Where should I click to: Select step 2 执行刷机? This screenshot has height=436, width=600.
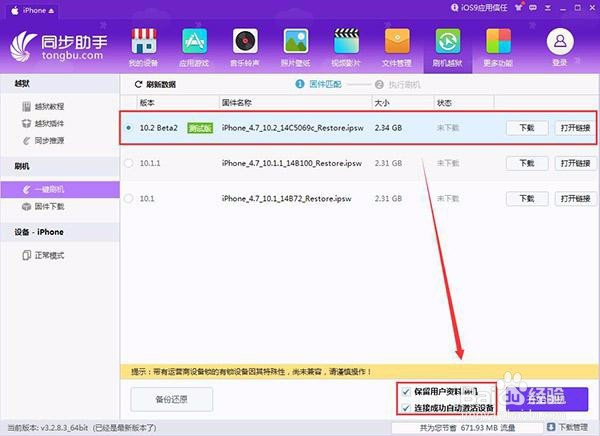pyautogui.click(x=398, y=85)
